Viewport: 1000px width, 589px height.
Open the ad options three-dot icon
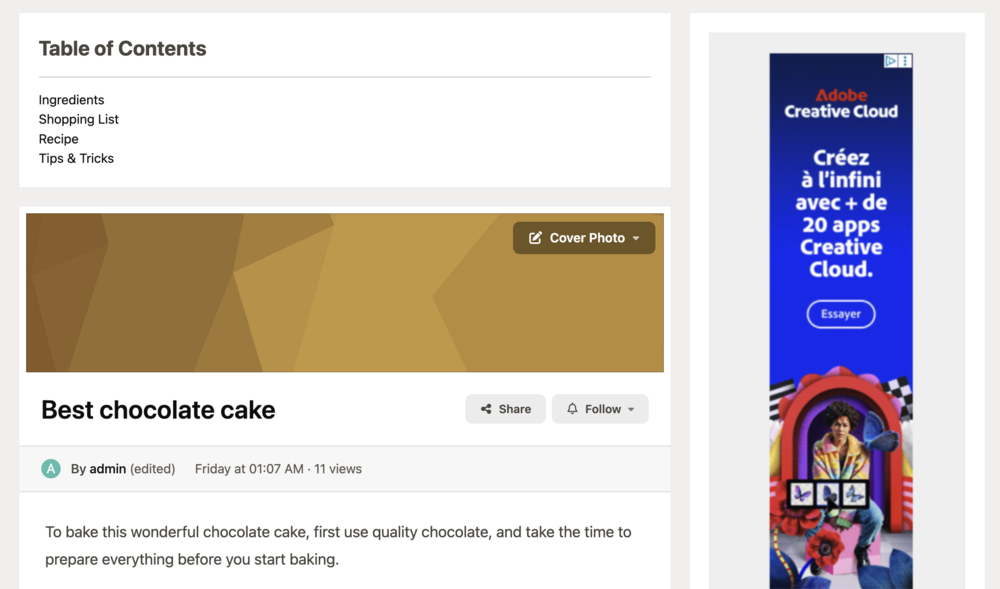tap(906, 61)
